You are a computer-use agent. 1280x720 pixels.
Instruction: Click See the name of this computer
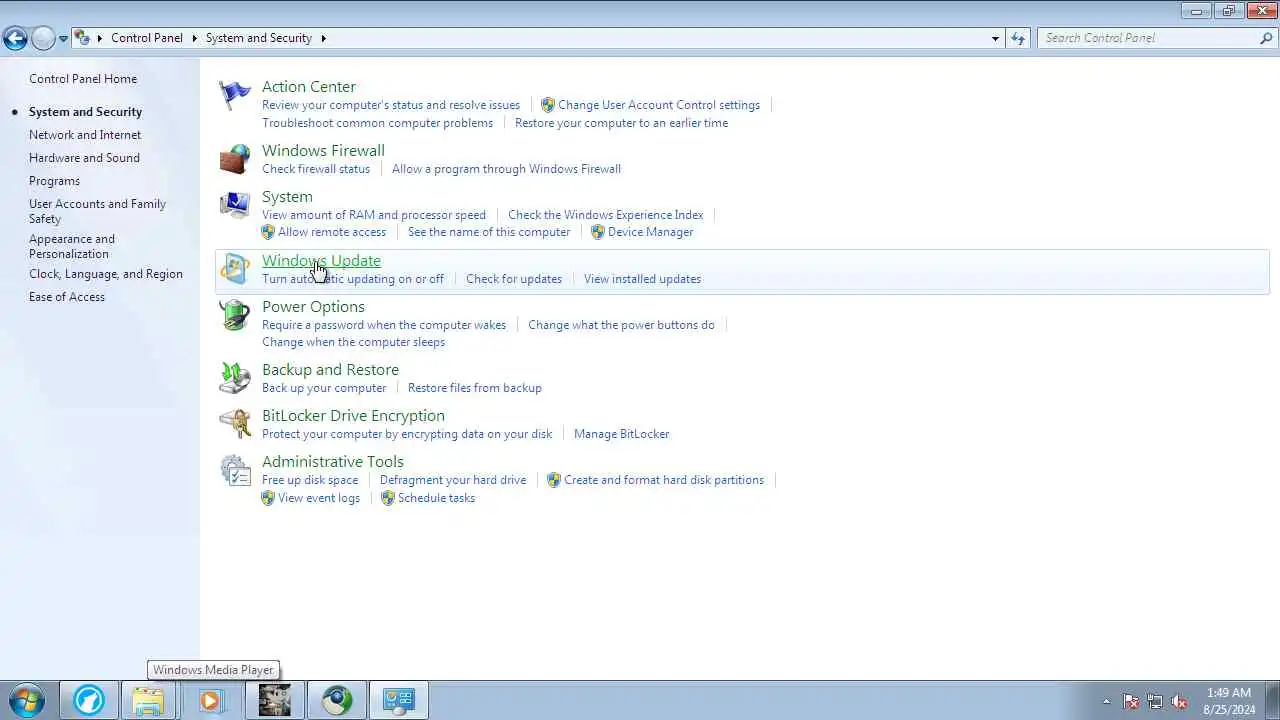(489, 232)
